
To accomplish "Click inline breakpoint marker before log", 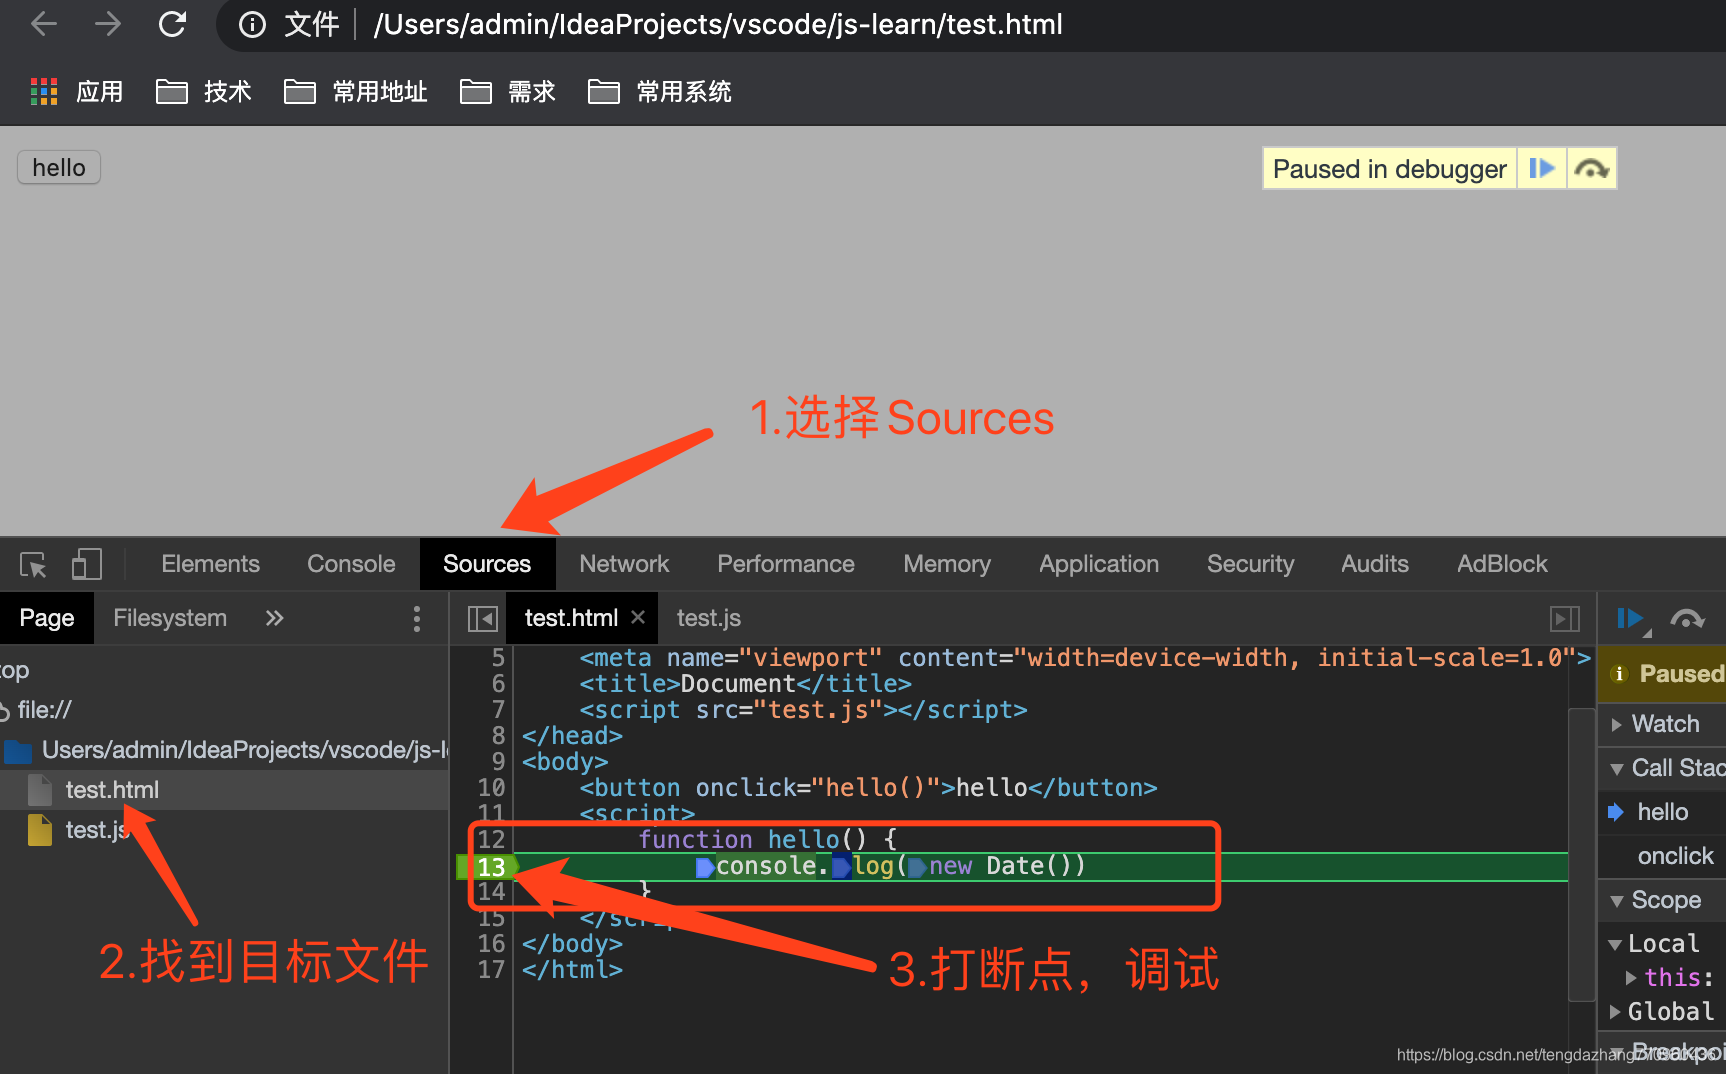I will tap(841, 866).
